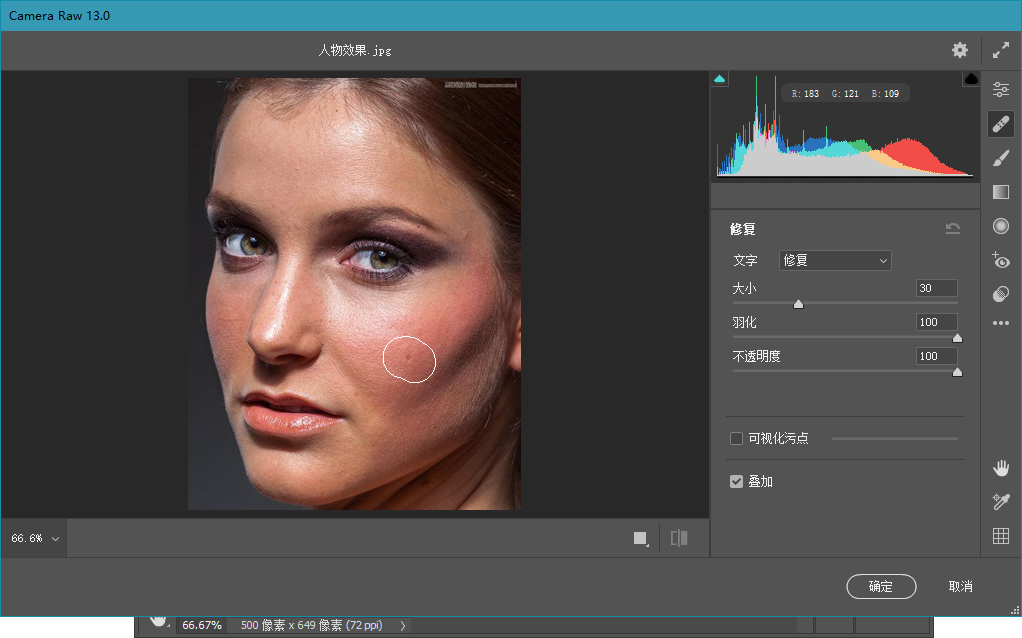Click the B: 109 readout

point(885,94)
